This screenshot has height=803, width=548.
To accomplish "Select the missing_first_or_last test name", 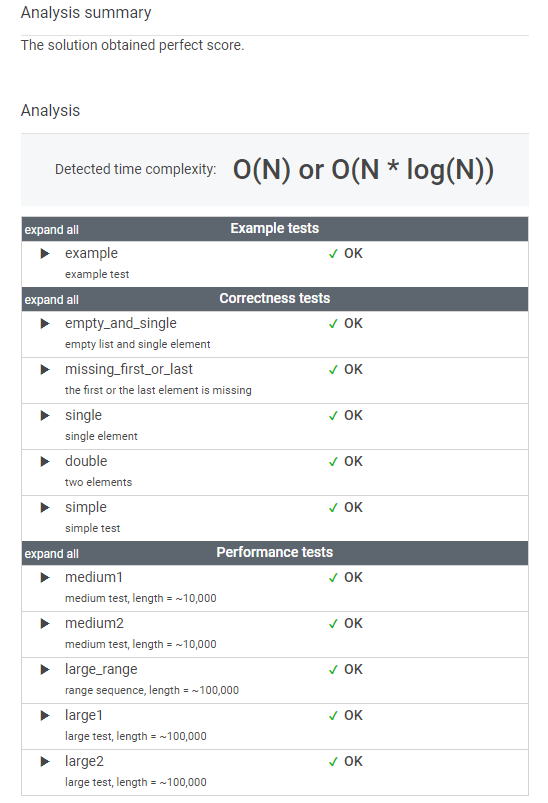I will coord(129,369).
